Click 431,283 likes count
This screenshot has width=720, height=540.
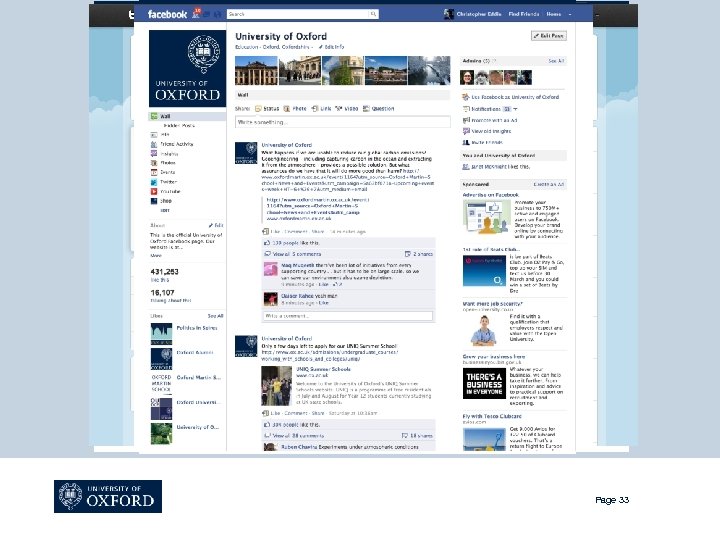[x=164, y=272]
